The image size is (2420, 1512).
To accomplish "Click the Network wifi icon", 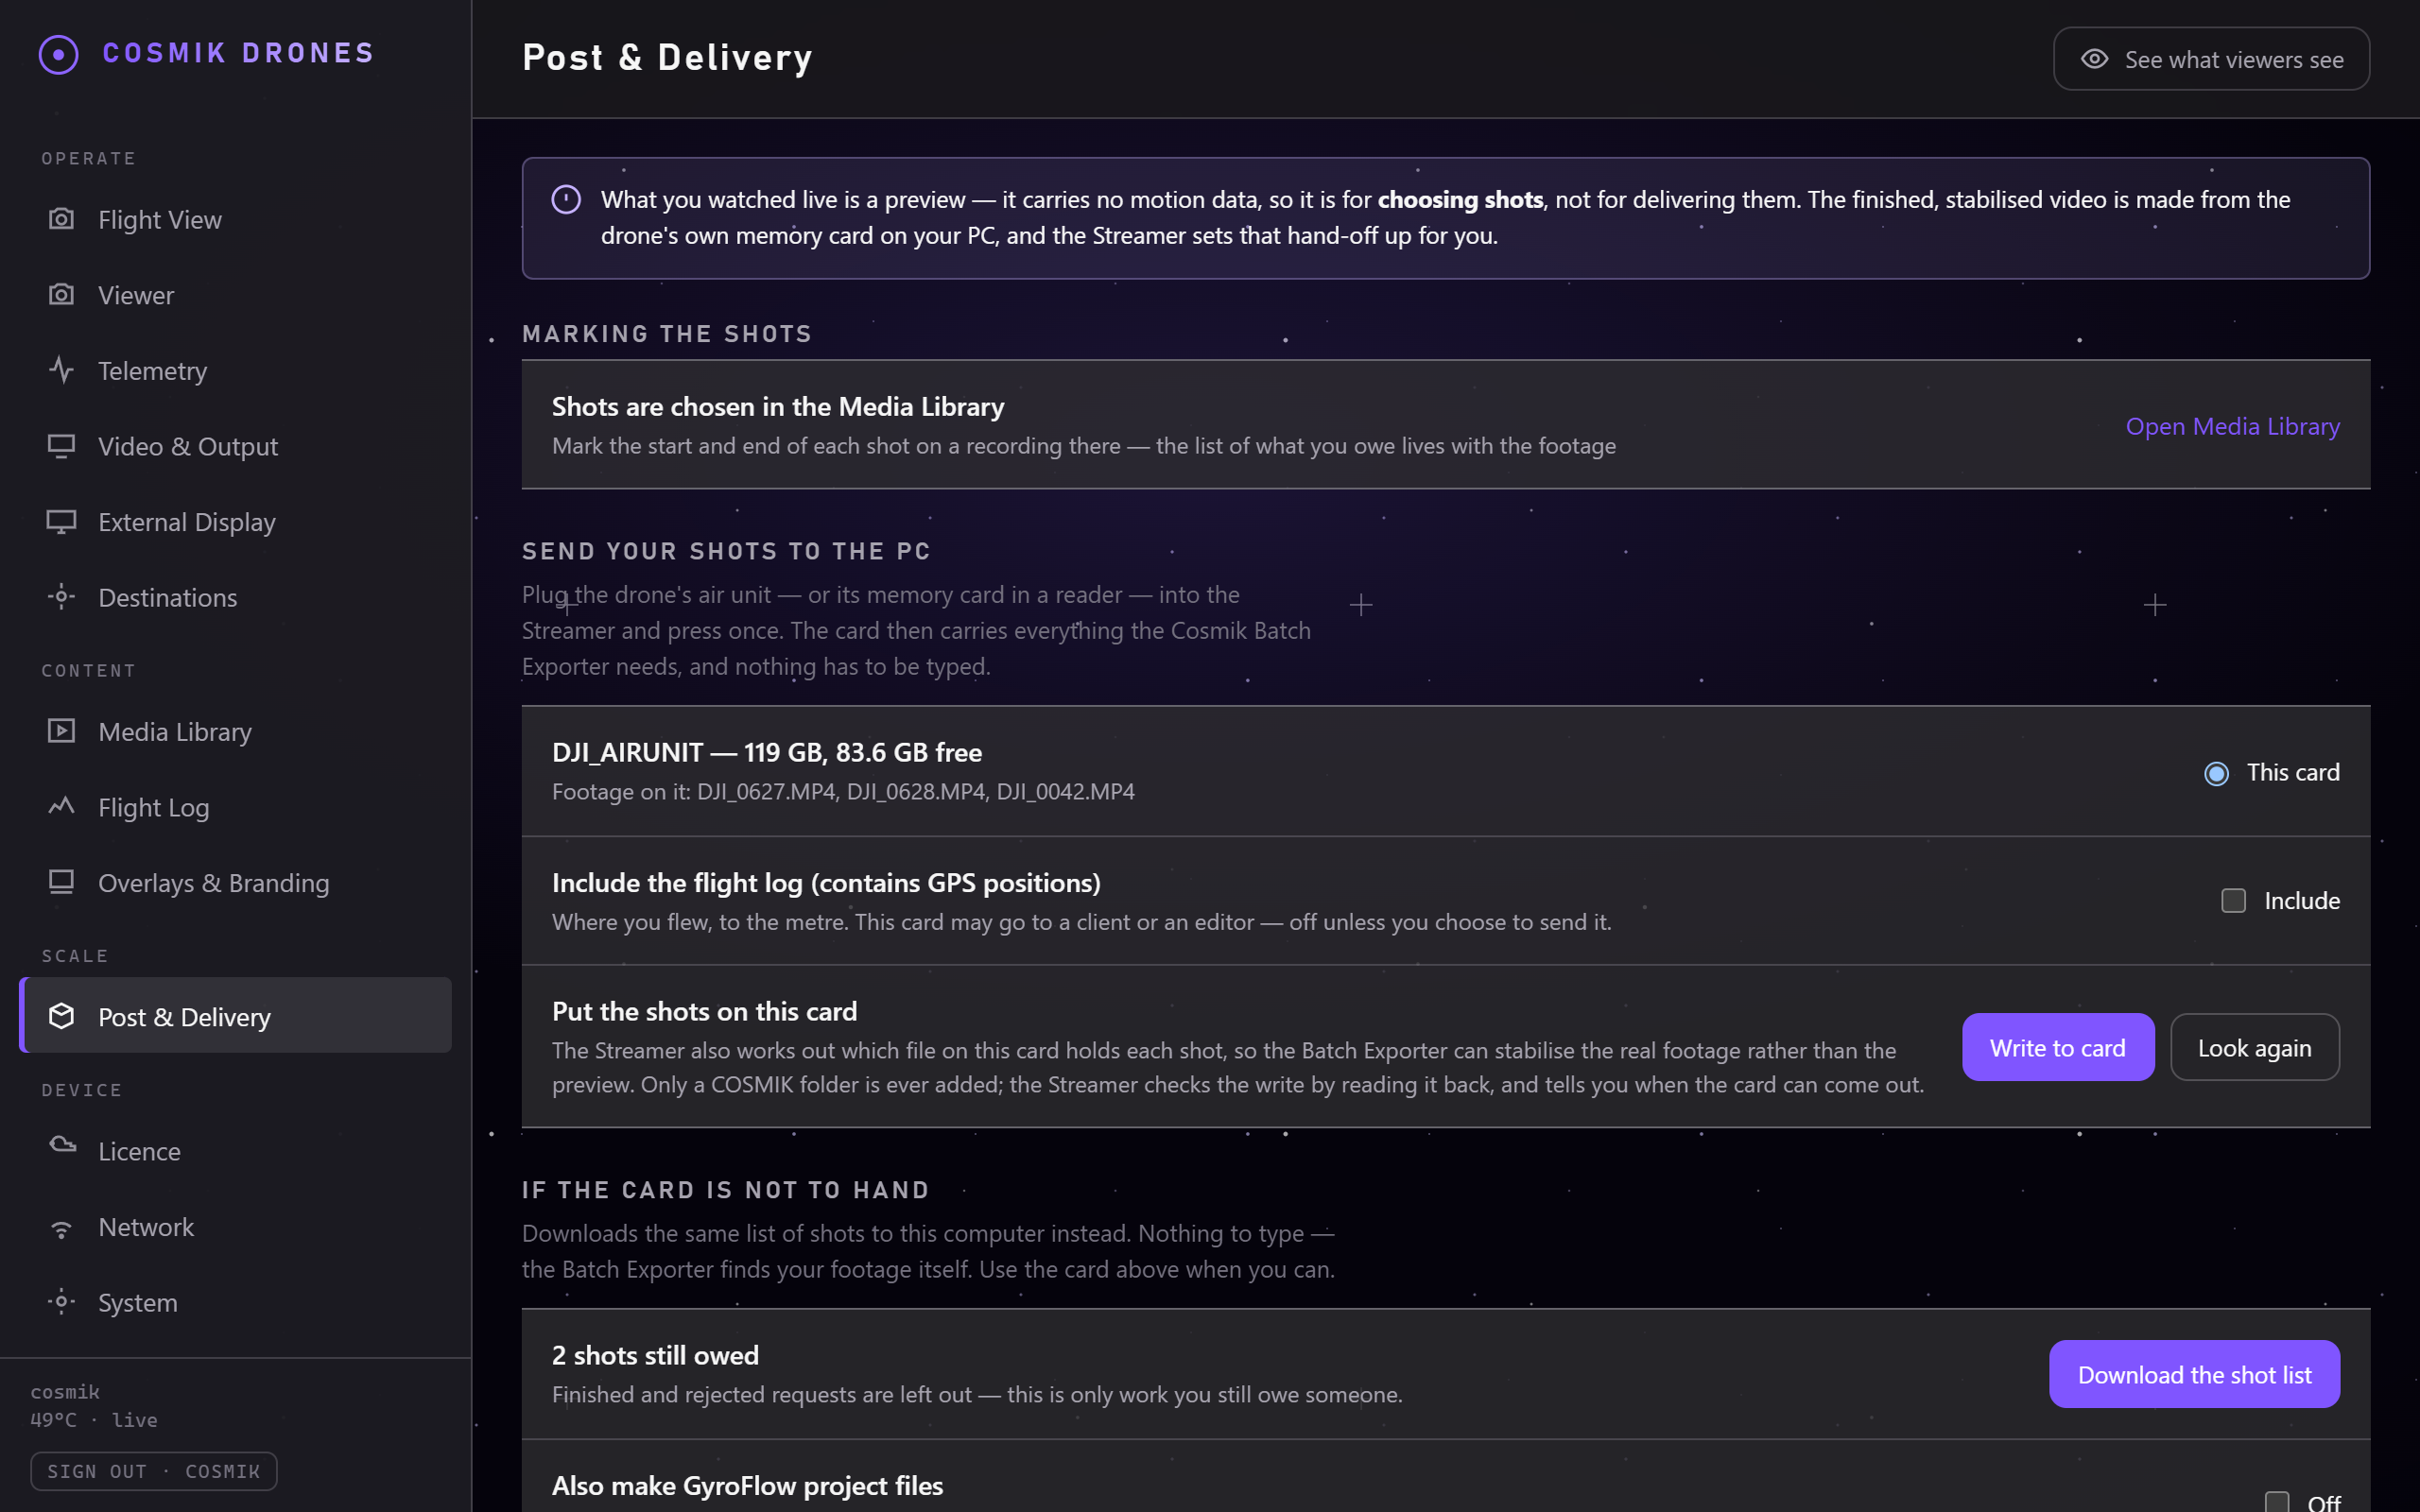I will click(x=61, y=1227).
